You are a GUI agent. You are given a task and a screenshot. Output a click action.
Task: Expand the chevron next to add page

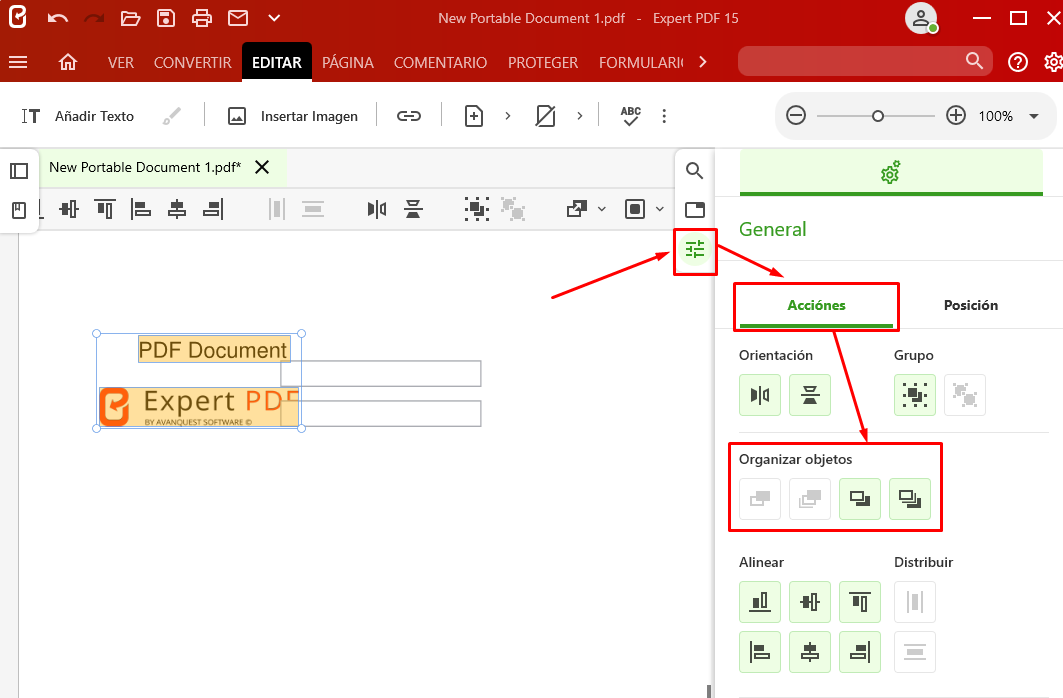point(508,116)
